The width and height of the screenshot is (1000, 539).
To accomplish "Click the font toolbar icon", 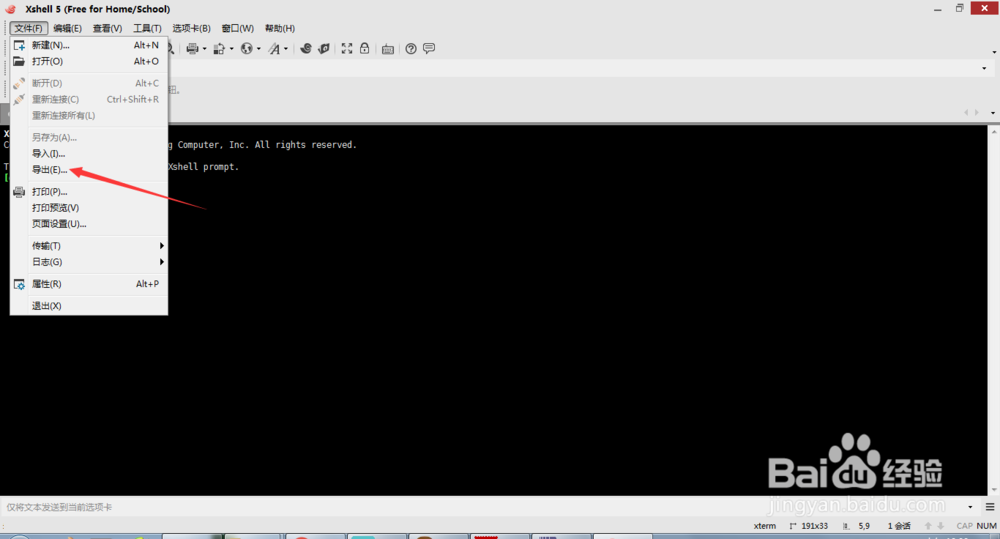I will click(x=274, y=48).
